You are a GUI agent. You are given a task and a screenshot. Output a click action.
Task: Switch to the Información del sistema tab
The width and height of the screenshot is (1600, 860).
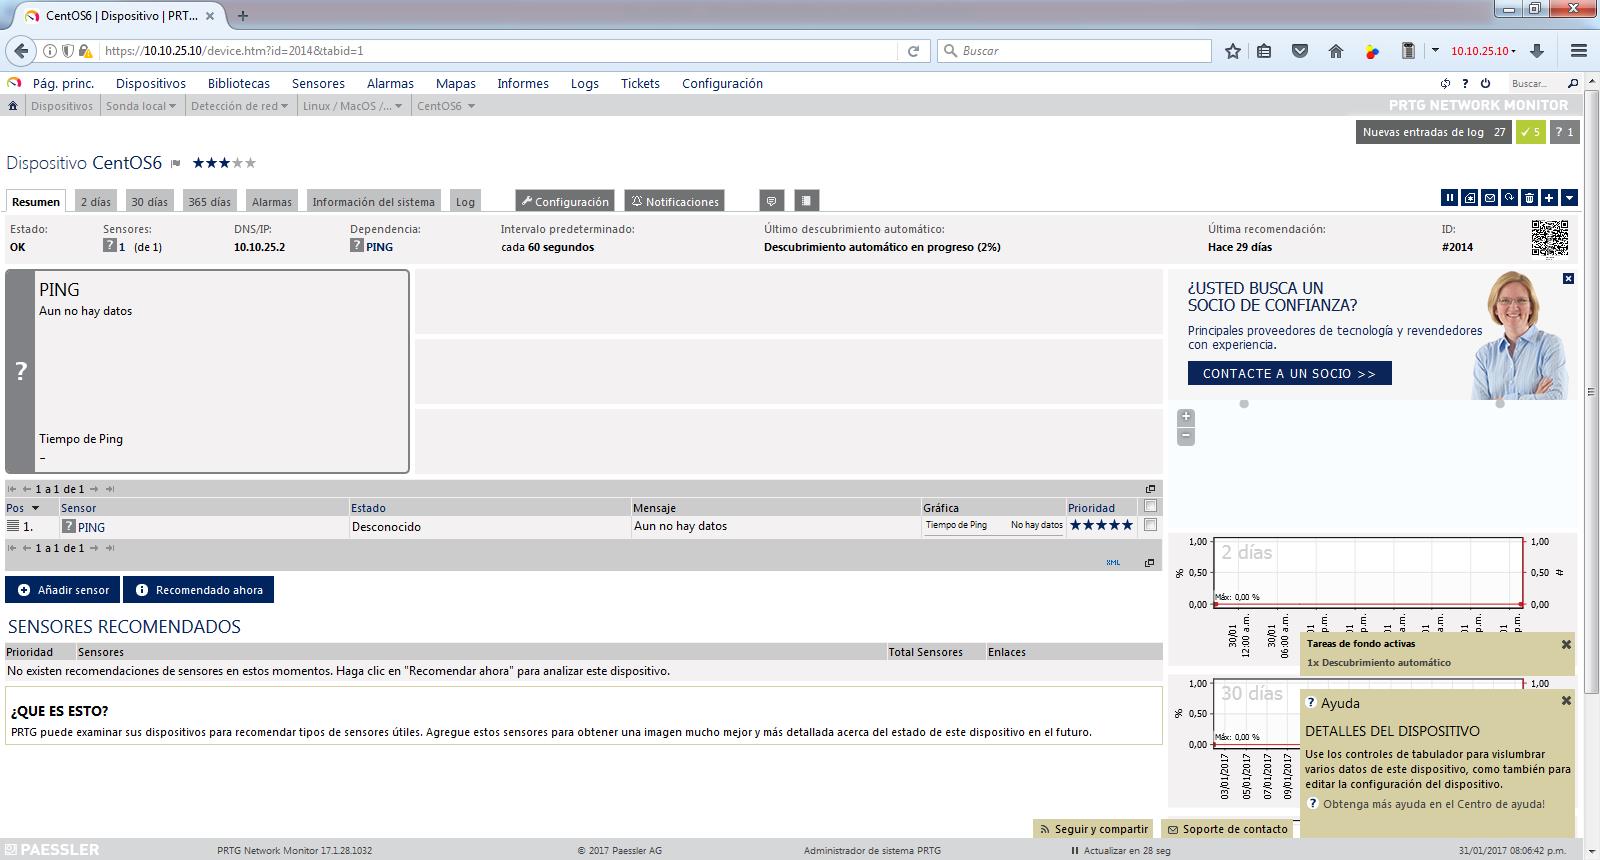(x=373, y=201)
